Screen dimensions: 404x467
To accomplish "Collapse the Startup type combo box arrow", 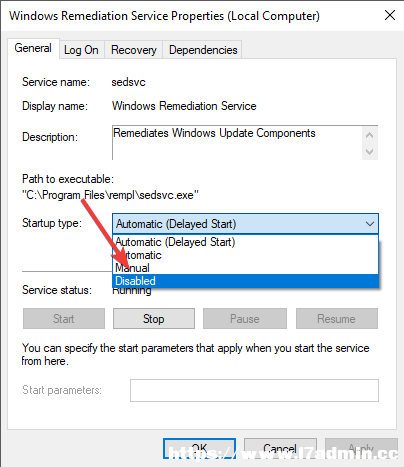I will click(x=370, y=224).
